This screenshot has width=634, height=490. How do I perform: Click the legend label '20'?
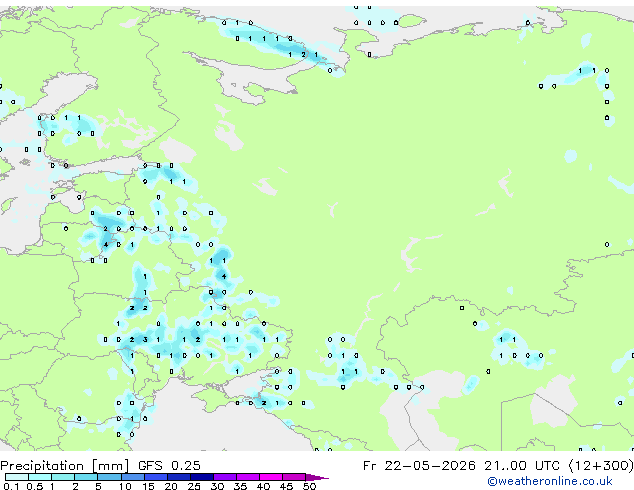171,486
